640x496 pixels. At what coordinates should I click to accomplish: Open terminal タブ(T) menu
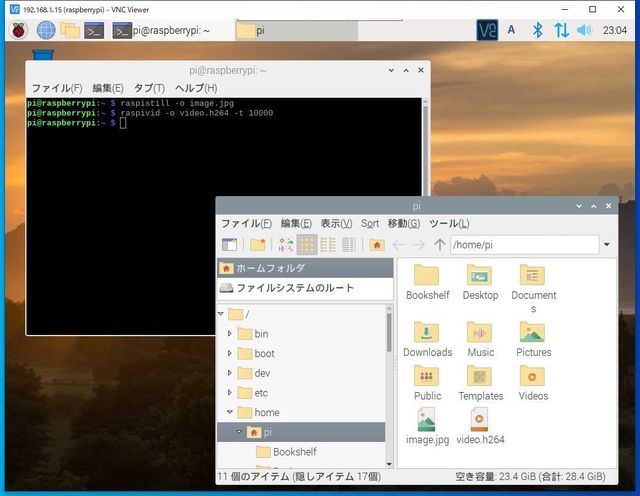point(149,88)
